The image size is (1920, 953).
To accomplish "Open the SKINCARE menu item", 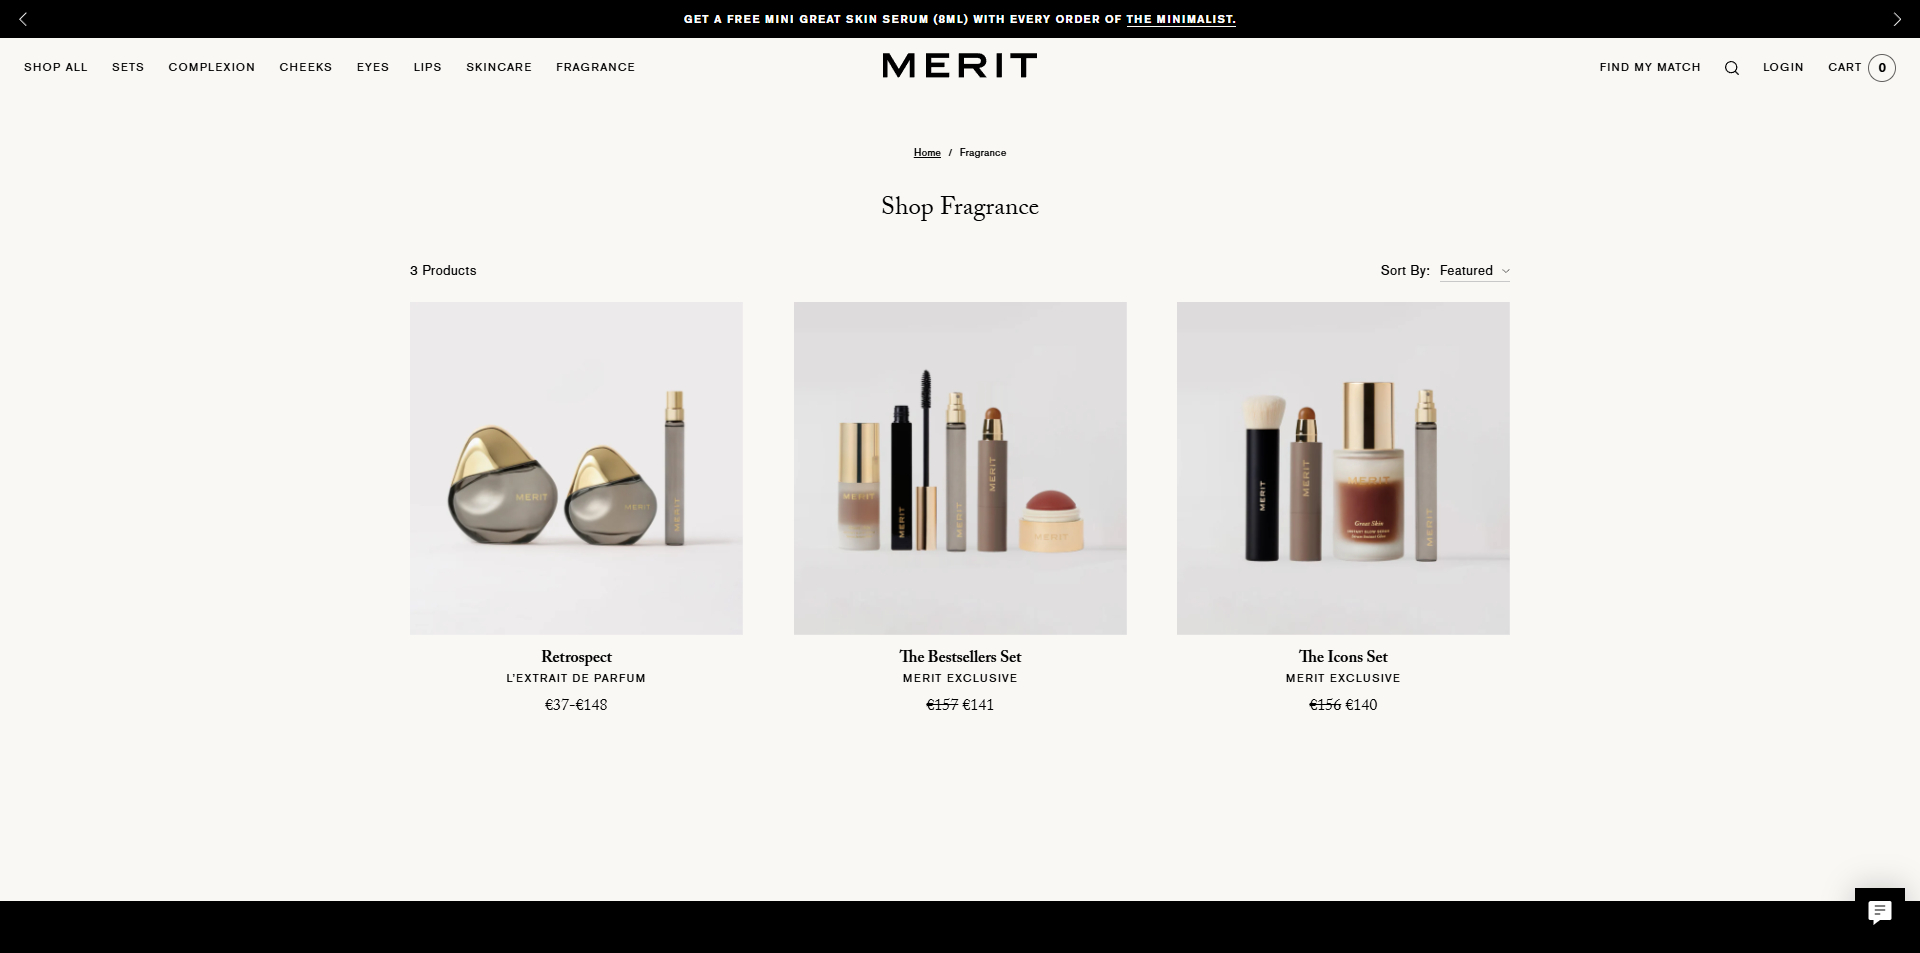I will click(498, 67).
